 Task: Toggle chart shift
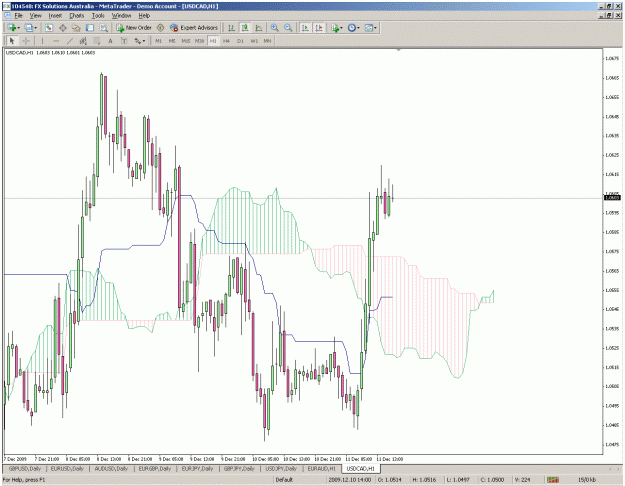319,28
